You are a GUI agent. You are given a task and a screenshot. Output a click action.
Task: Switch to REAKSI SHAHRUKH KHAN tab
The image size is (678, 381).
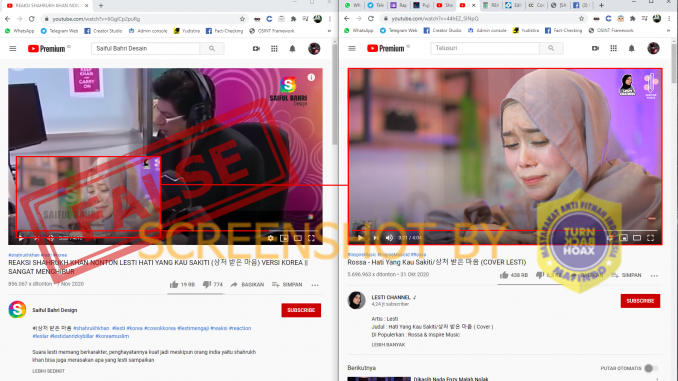47,6
